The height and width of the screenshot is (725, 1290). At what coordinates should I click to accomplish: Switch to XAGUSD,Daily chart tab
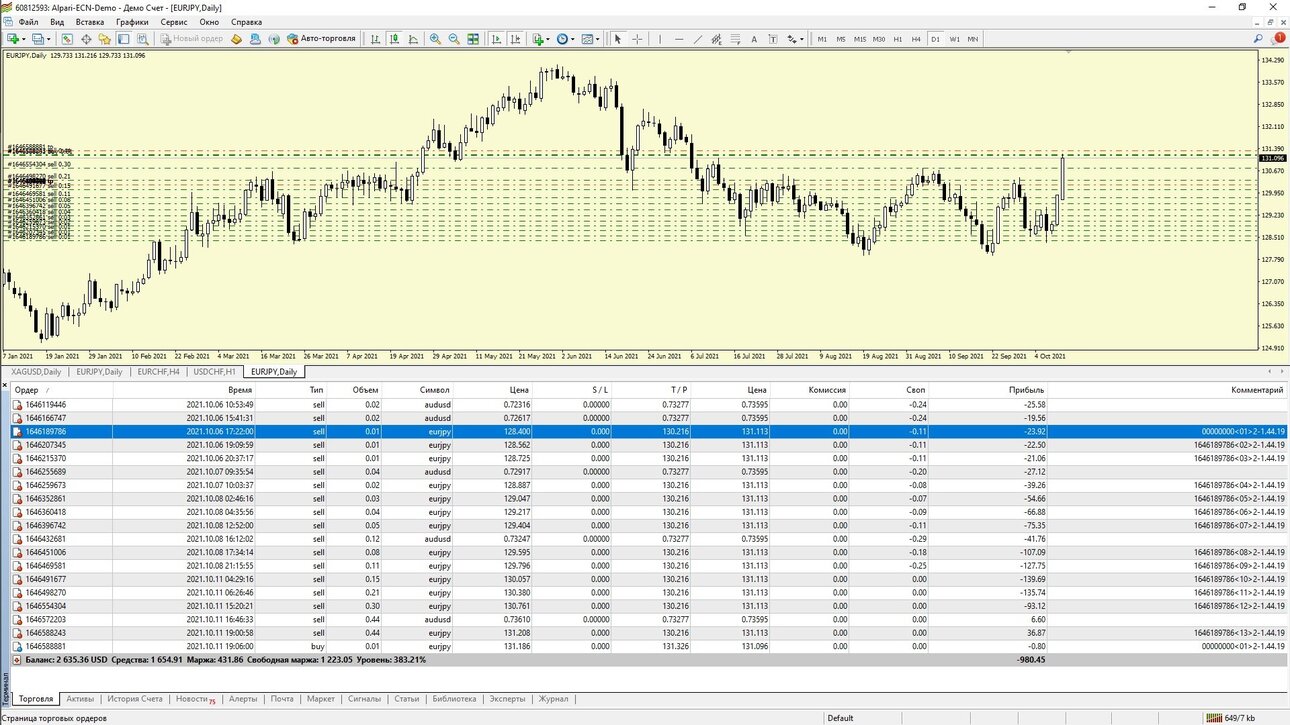pos(36,372)
